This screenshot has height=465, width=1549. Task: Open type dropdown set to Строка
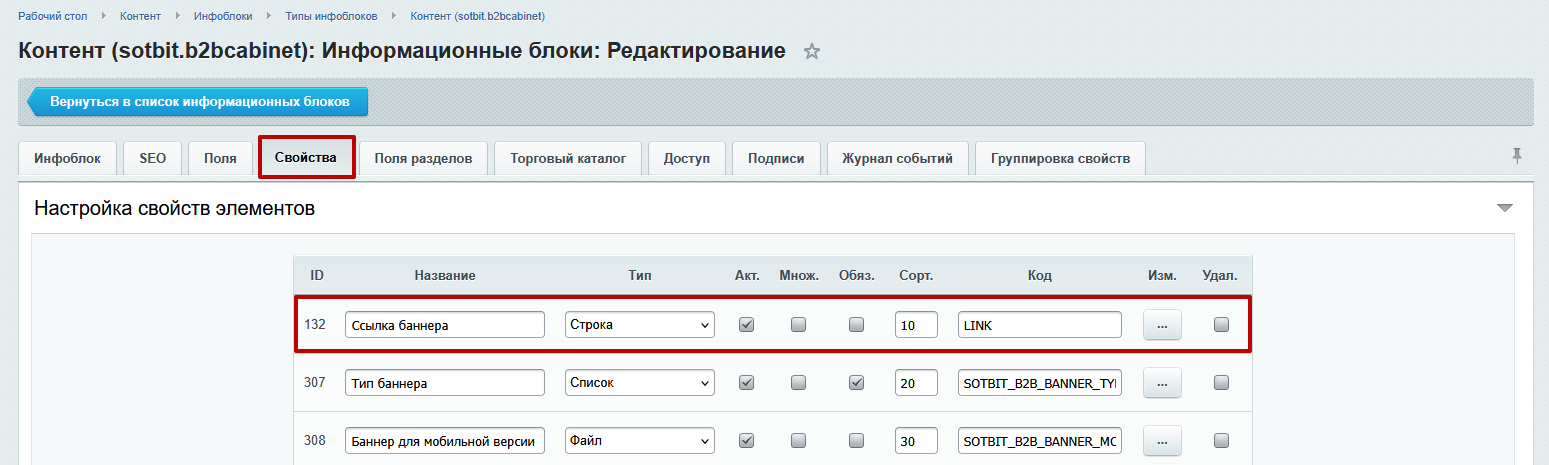pos(640,325)
